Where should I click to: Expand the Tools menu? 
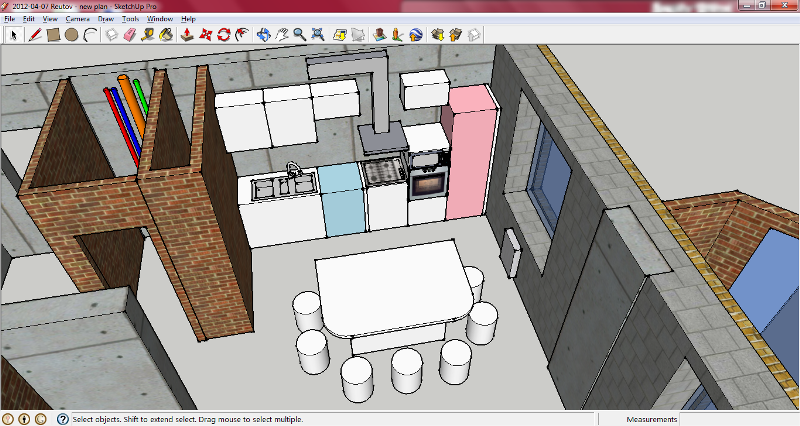[131, 19]
